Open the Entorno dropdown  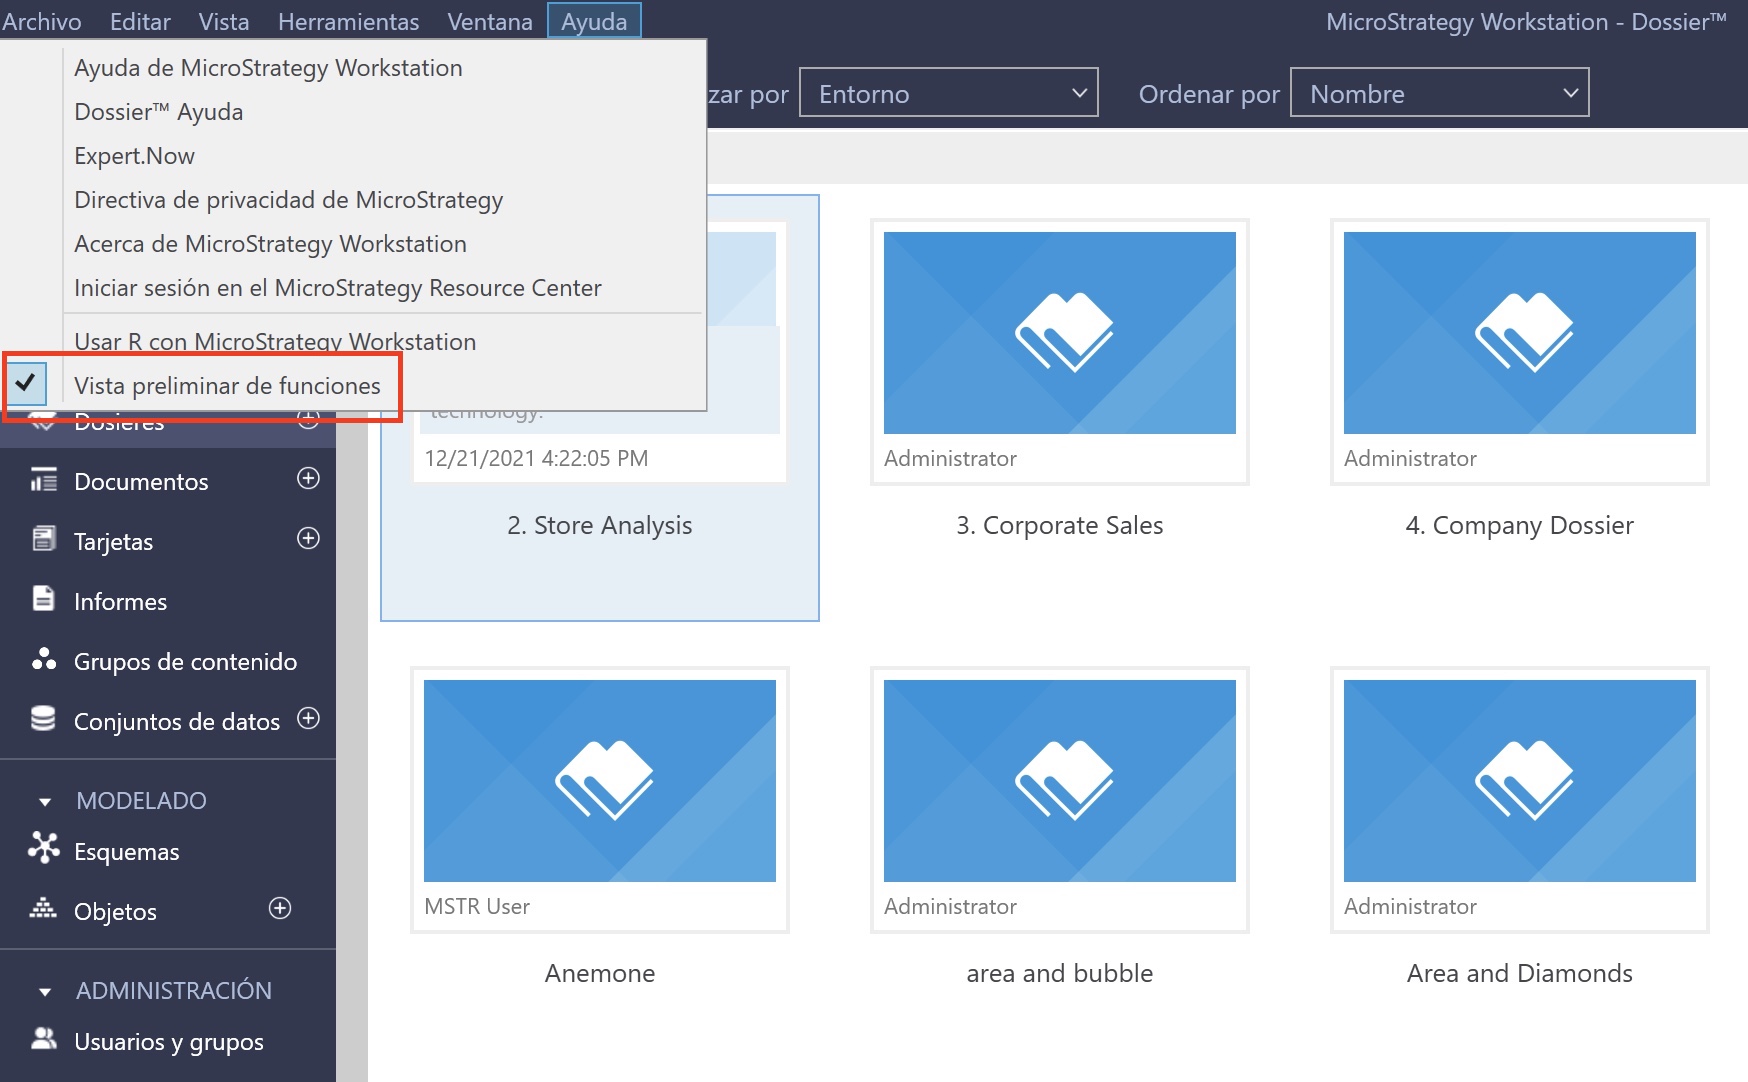pos(949,93)
